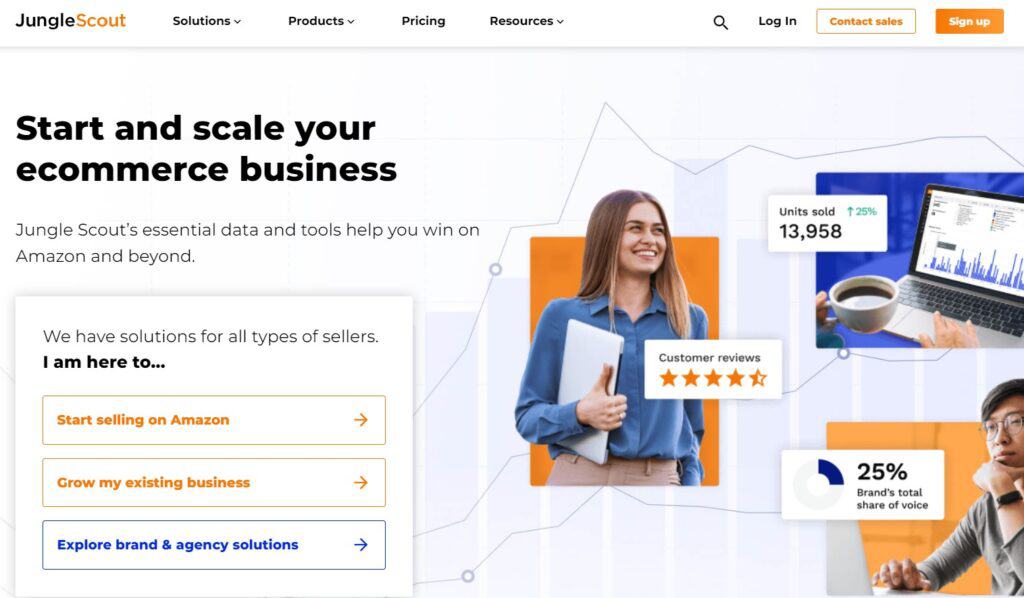Viewport: 1024px width, 598px height.
Task: Click the Customer reviews star rating
Action: tap(712, 378)
